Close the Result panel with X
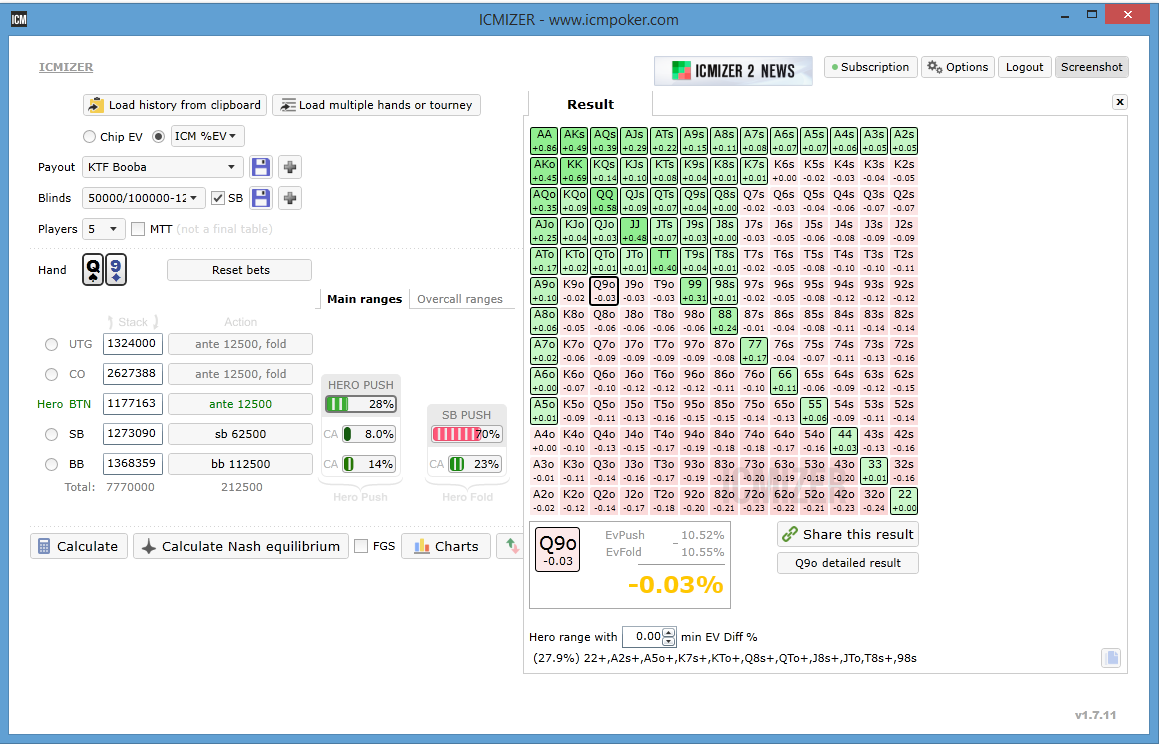Screen dimensions: 1159x744 pos(1120,103)
